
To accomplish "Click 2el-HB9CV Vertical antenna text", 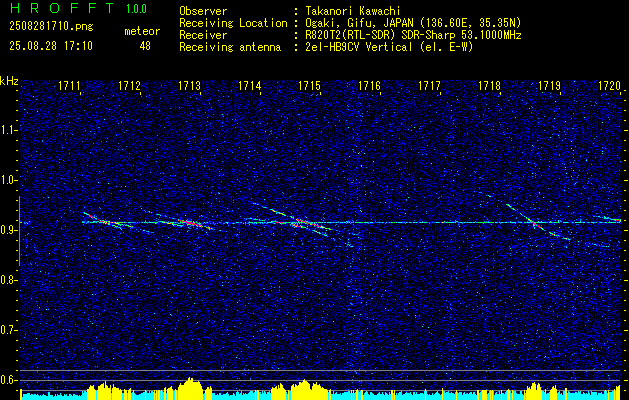I will coord(389,47).
